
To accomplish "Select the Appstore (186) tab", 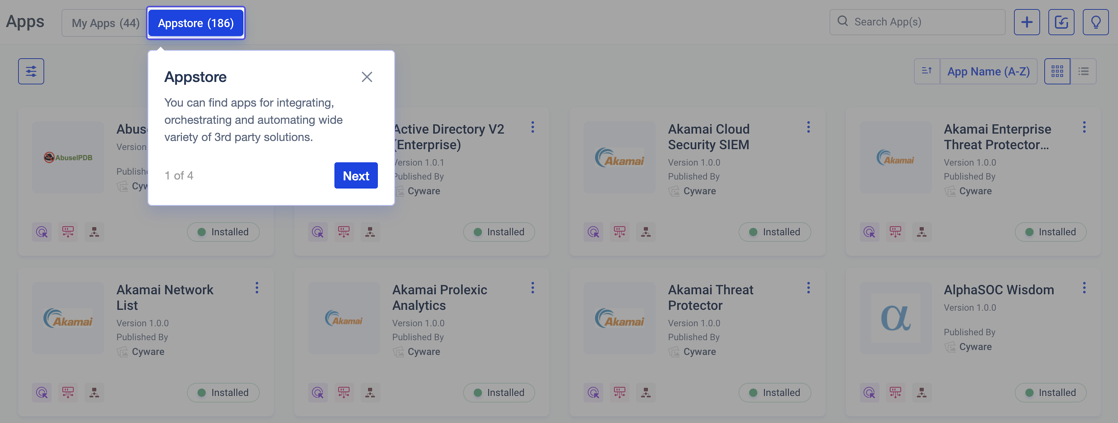I will click(196, 23).
